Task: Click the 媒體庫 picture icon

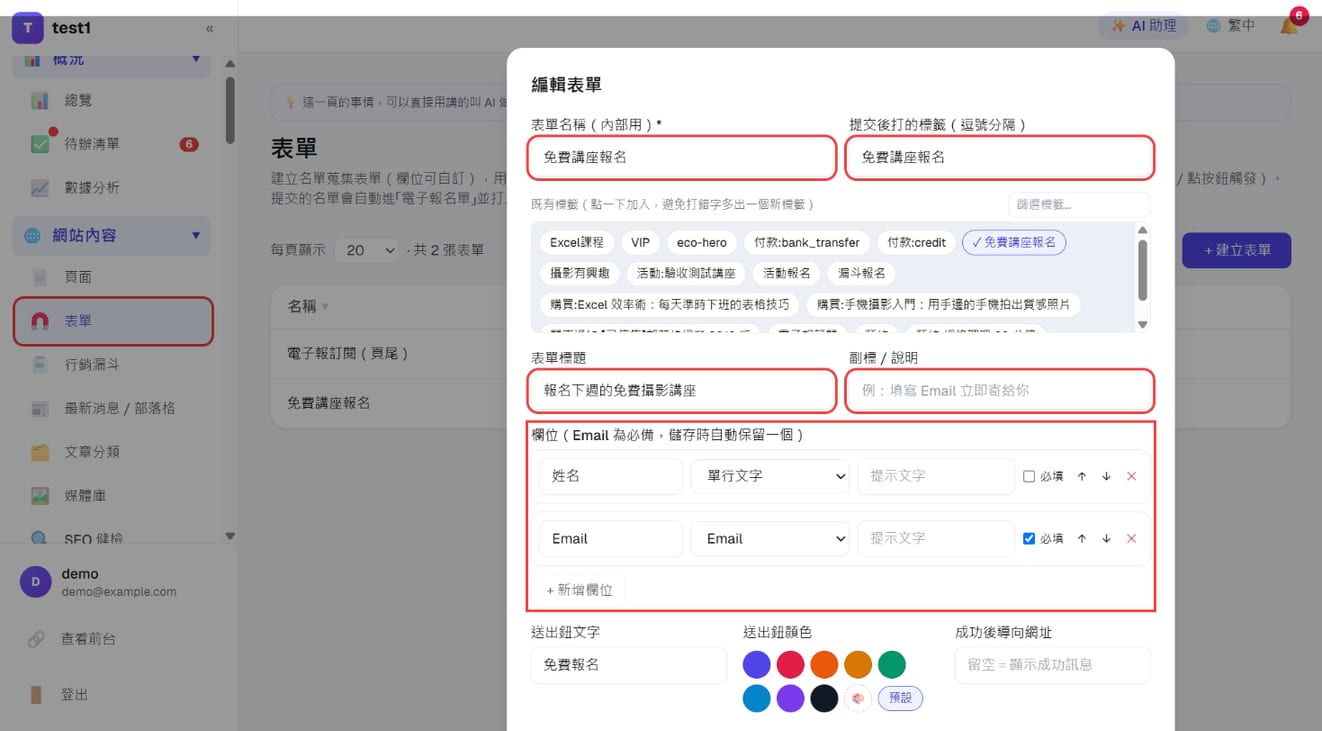Action: 40,495
